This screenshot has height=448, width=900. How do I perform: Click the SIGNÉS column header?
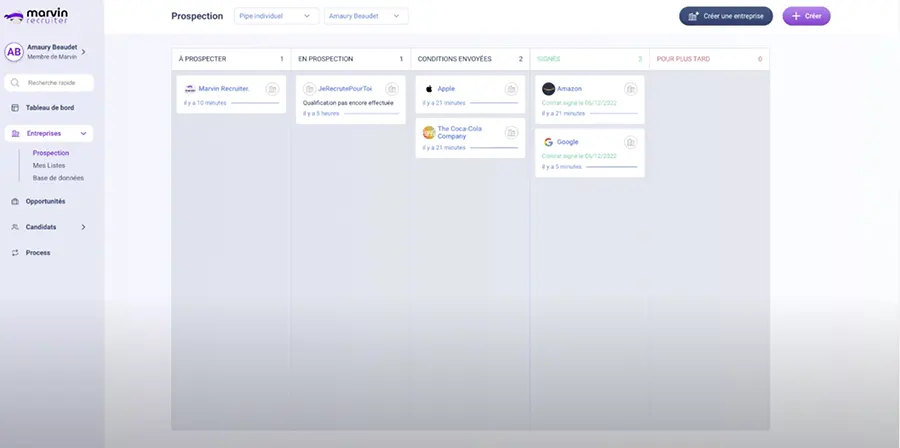pyautogui.click(x=589, y=59)
